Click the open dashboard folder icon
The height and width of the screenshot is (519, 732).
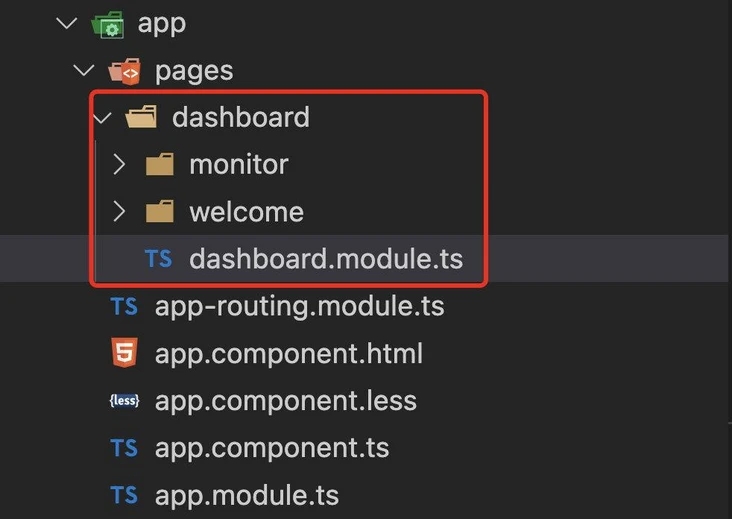click(142, 118)
